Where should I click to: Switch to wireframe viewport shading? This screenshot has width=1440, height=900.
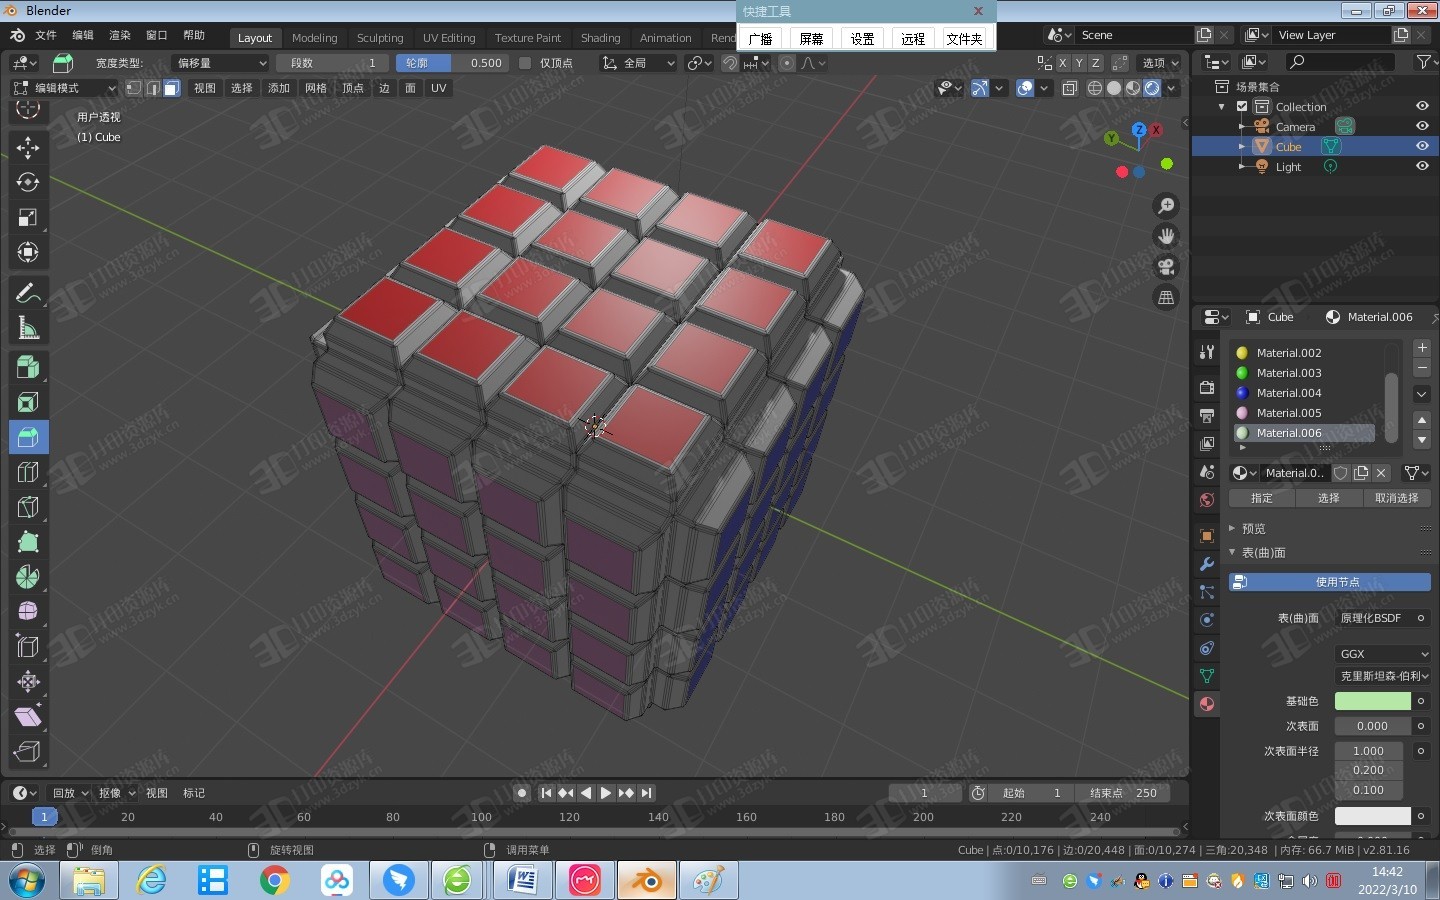(x=1095, y=88)
